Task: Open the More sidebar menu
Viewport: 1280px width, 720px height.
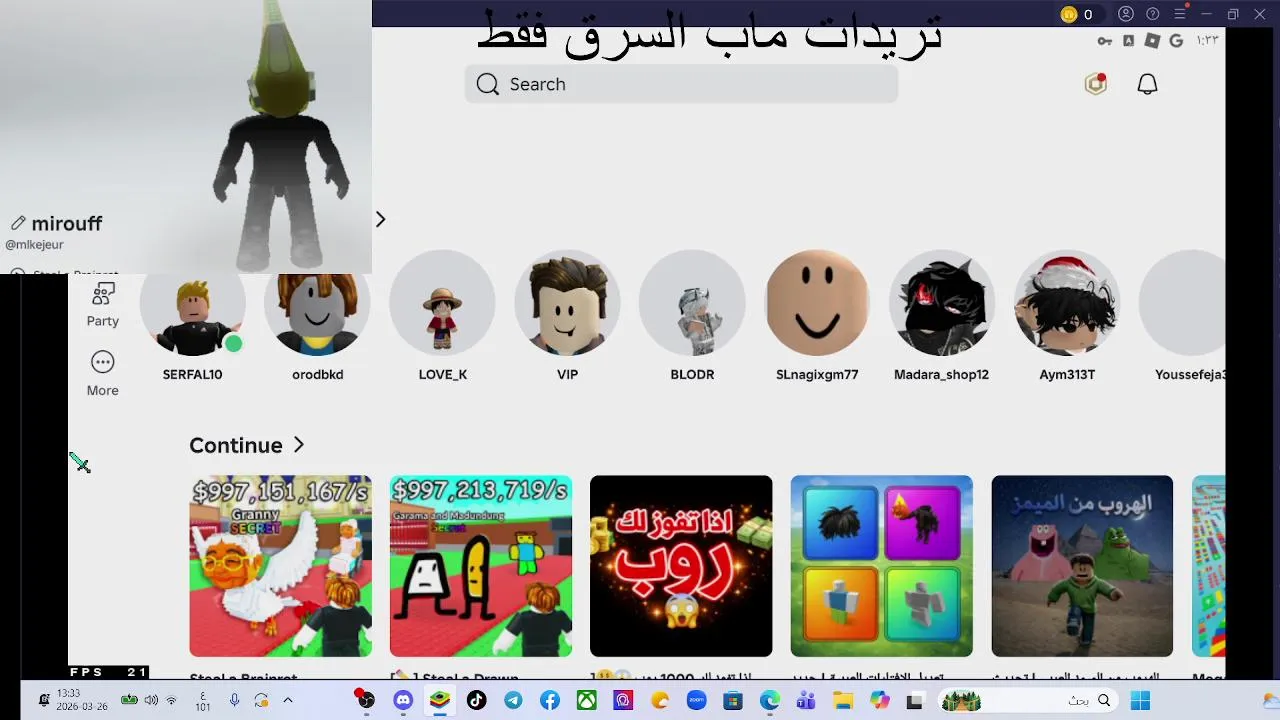Action: [102, 374]
